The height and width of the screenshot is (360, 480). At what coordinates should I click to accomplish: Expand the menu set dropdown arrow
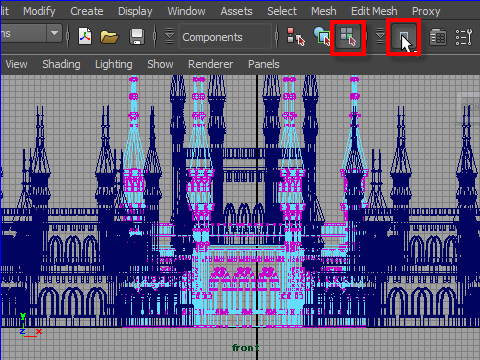pyautogui.click(x=54, y=33)
